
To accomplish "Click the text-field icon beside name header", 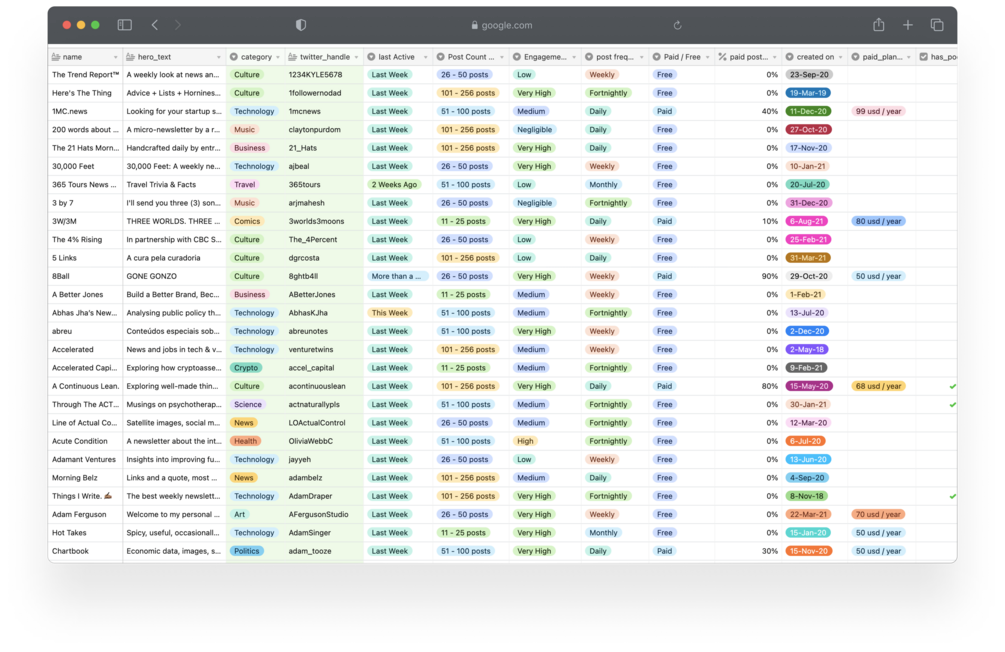I will coord(56,57).
